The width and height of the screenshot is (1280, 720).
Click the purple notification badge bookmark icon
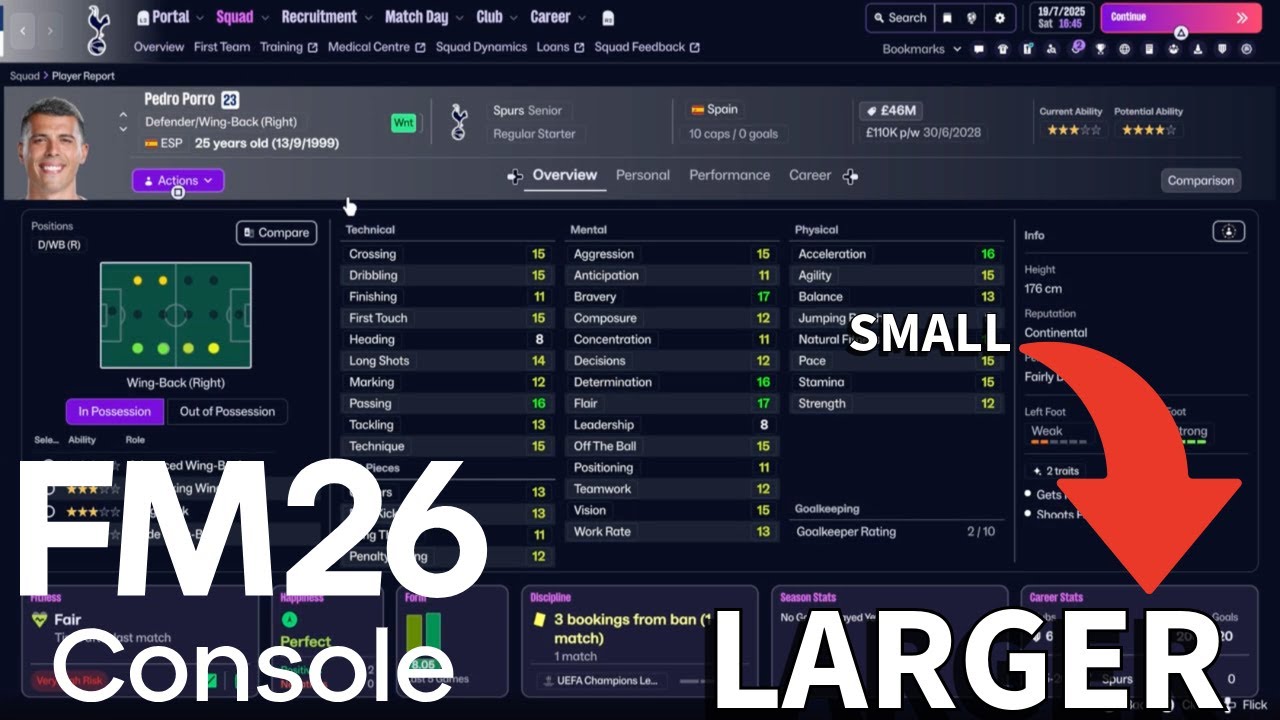pyautogui.click(x=1077, y=47)
